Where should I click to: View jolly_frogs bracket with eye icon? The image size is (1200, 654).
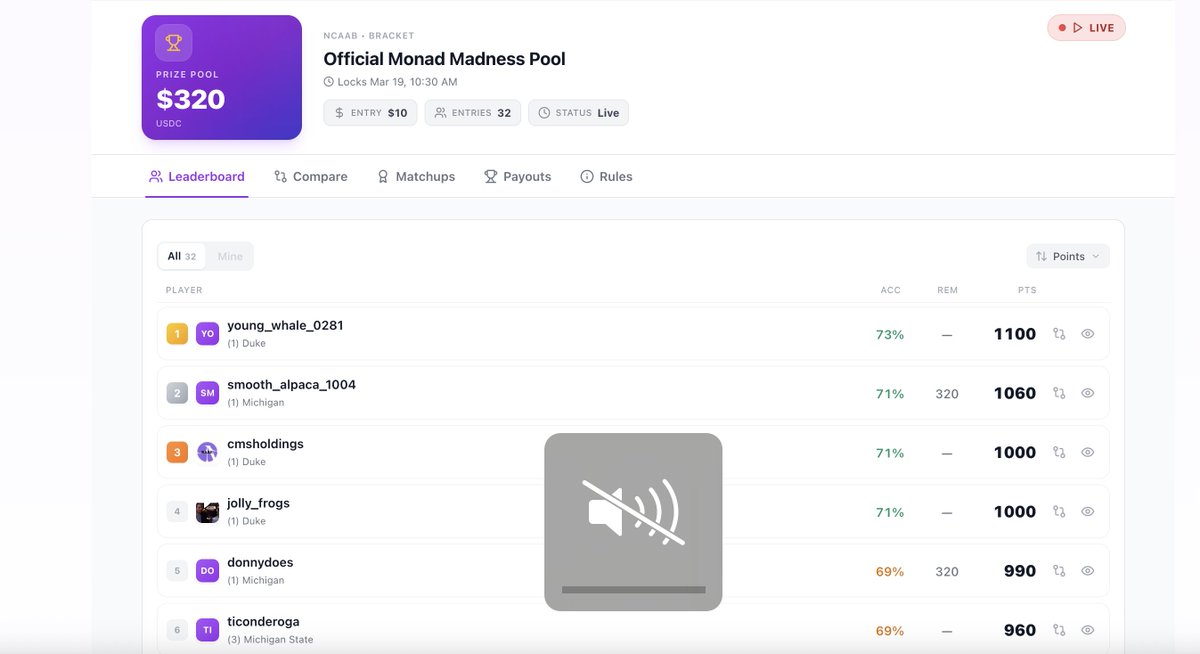click(1088, 511)
